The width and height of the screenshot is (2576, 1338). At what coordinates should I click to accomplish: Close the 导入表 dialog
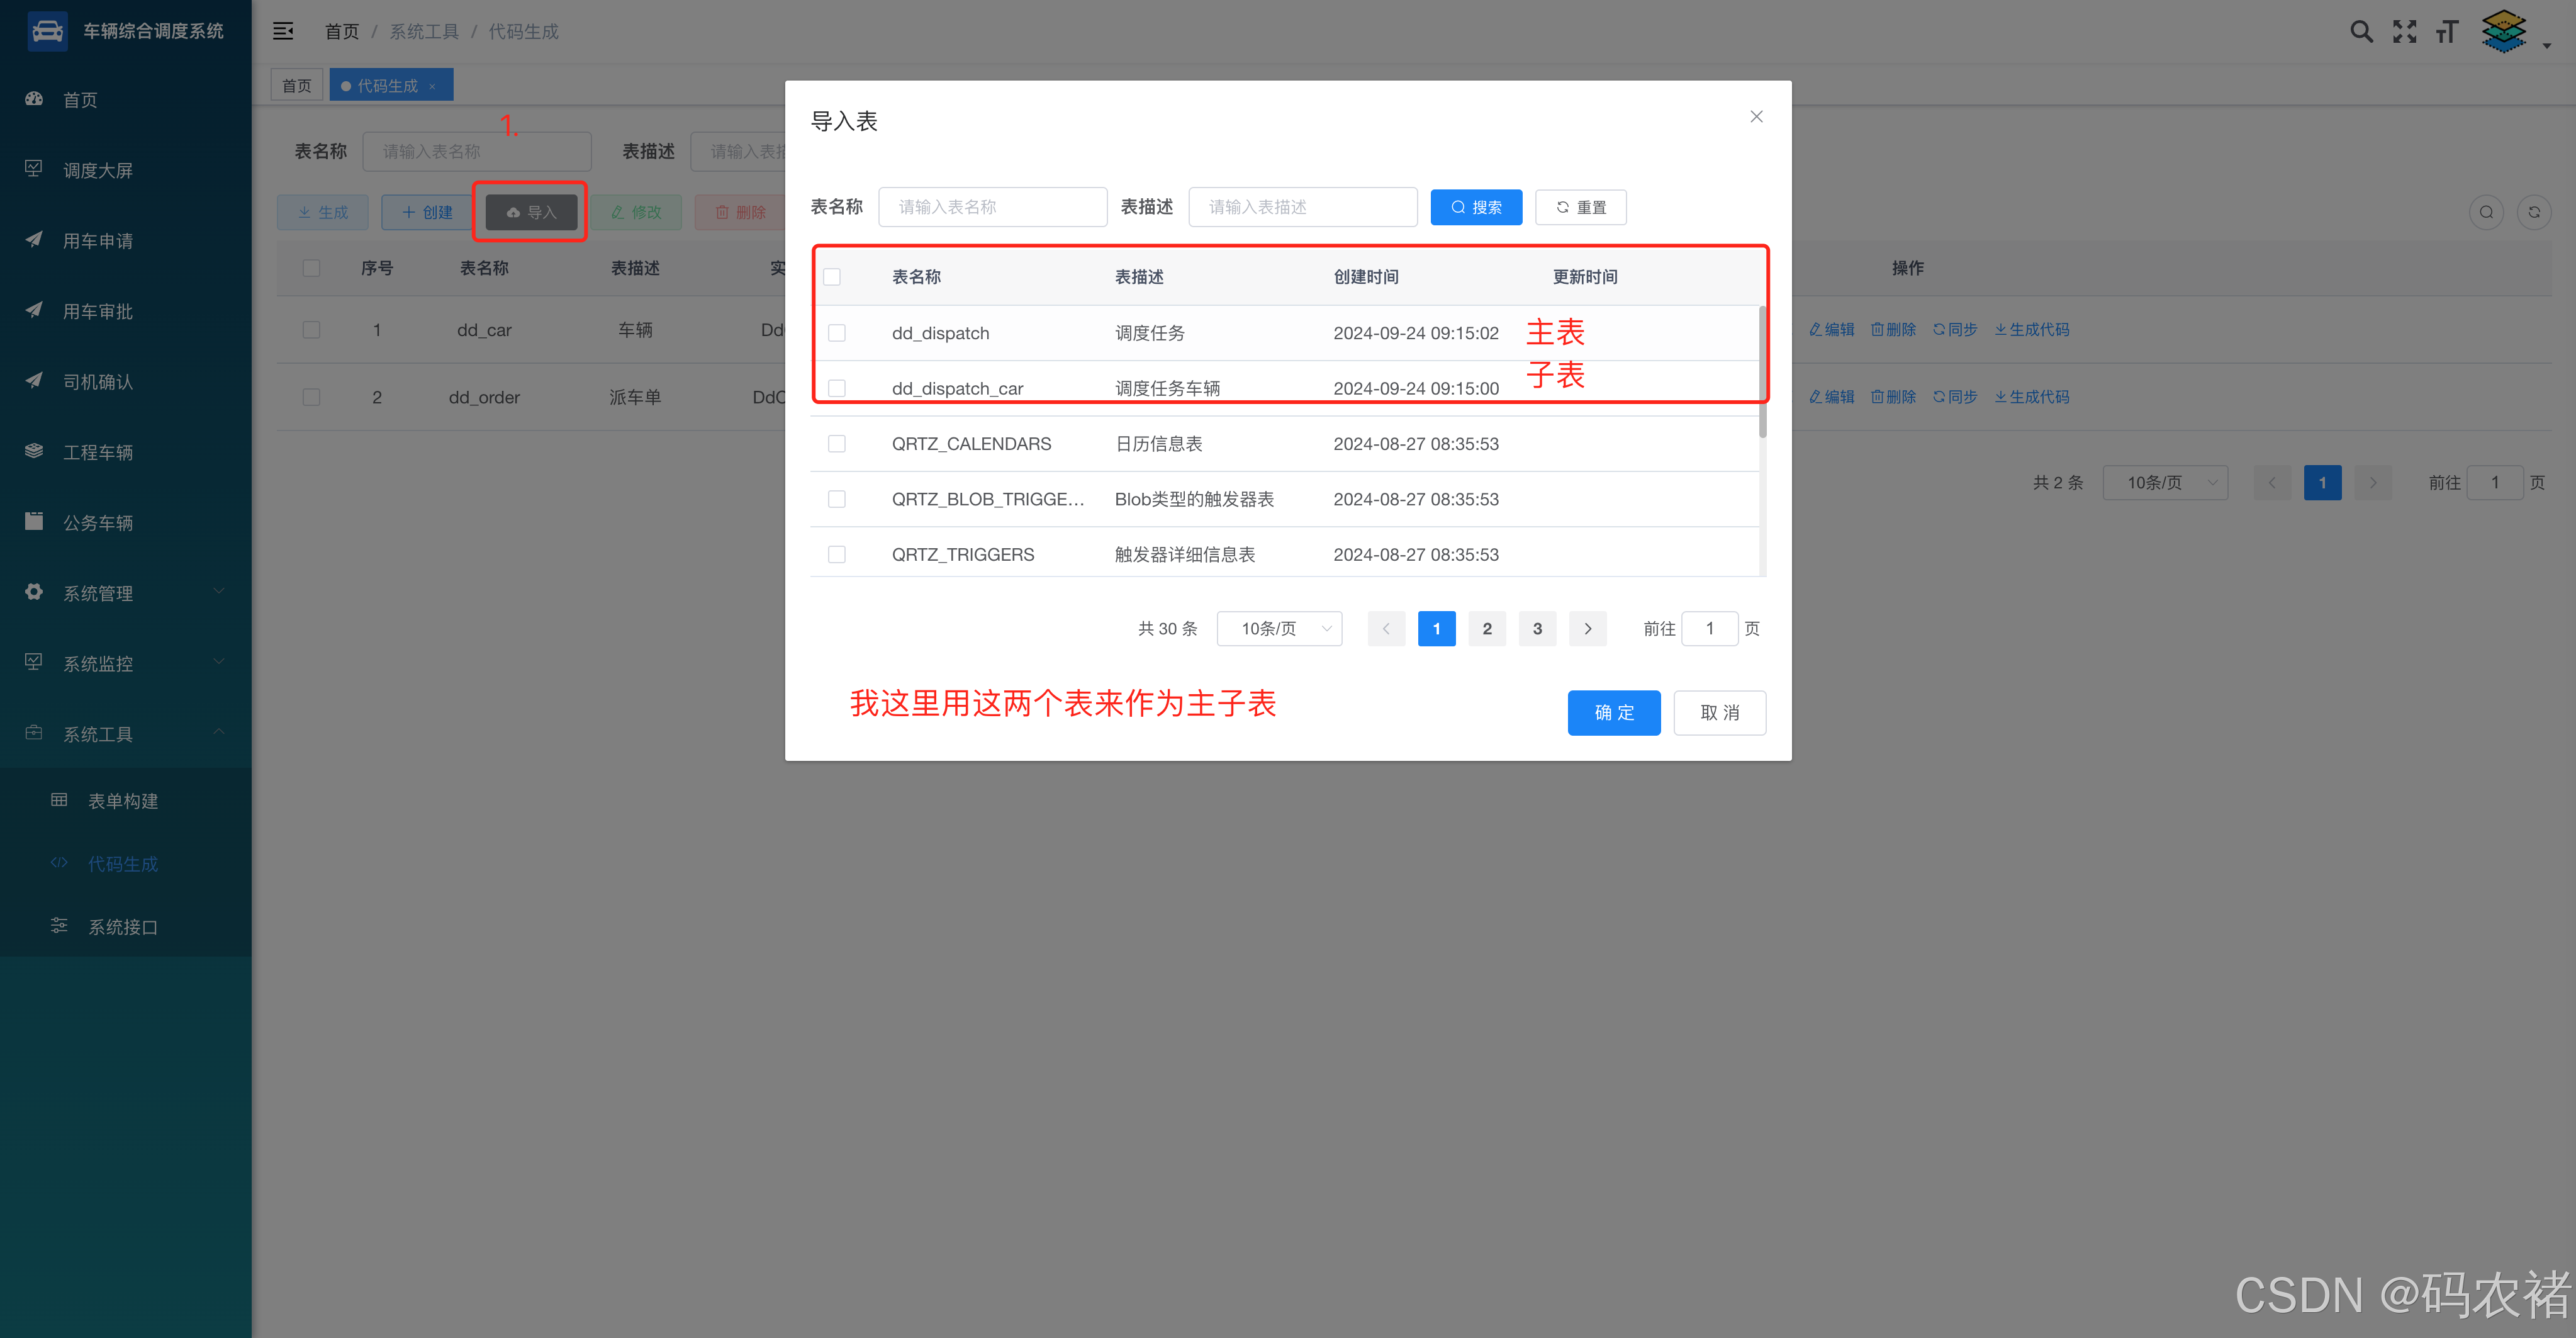[1756, 117]
